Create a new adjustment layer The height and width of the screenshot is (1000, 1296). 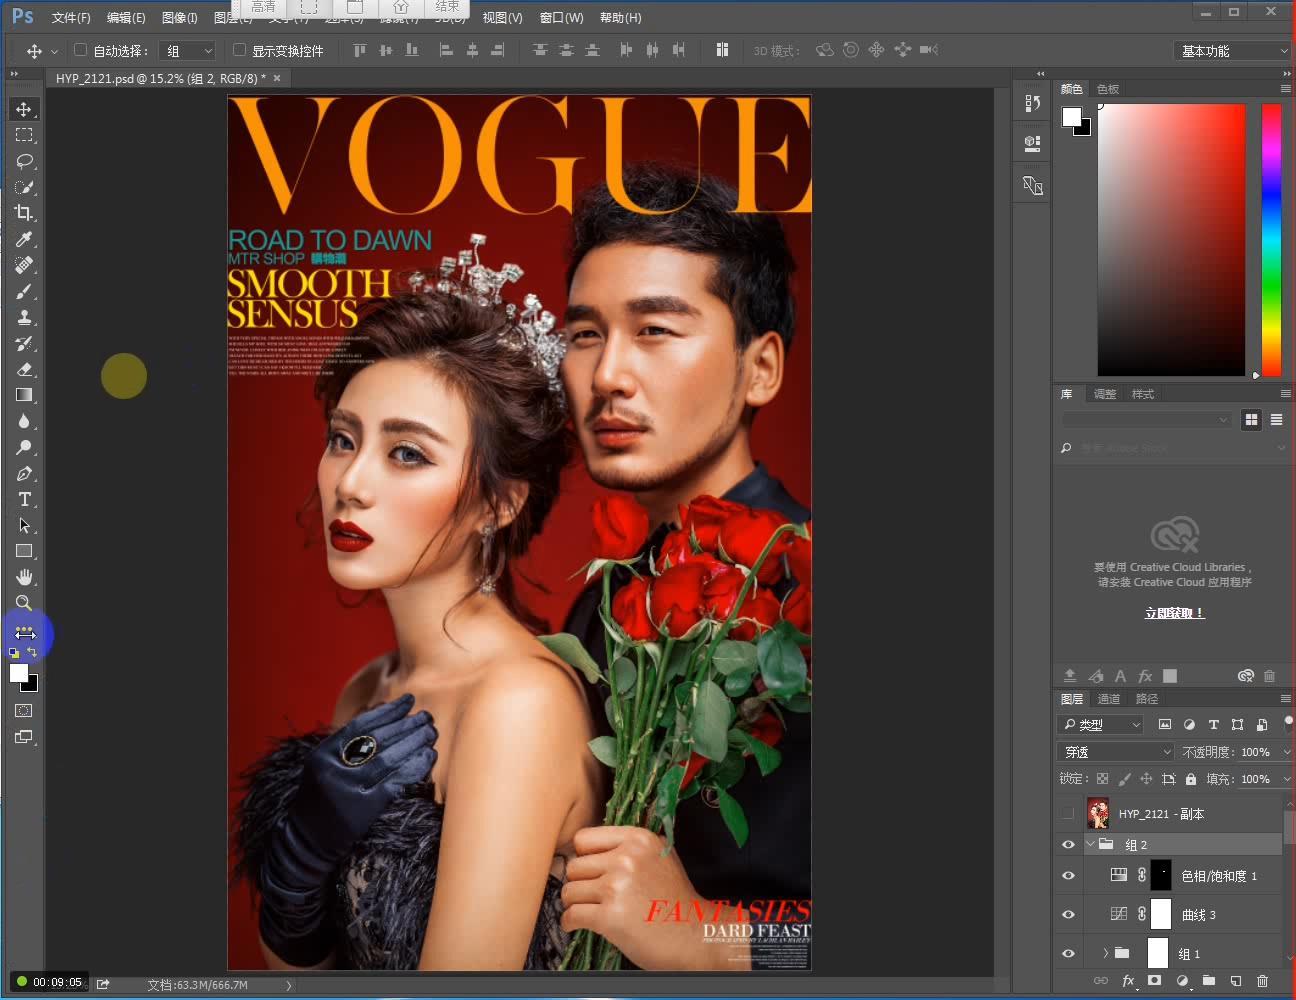pyautogui.click(x=1182, y=981)
